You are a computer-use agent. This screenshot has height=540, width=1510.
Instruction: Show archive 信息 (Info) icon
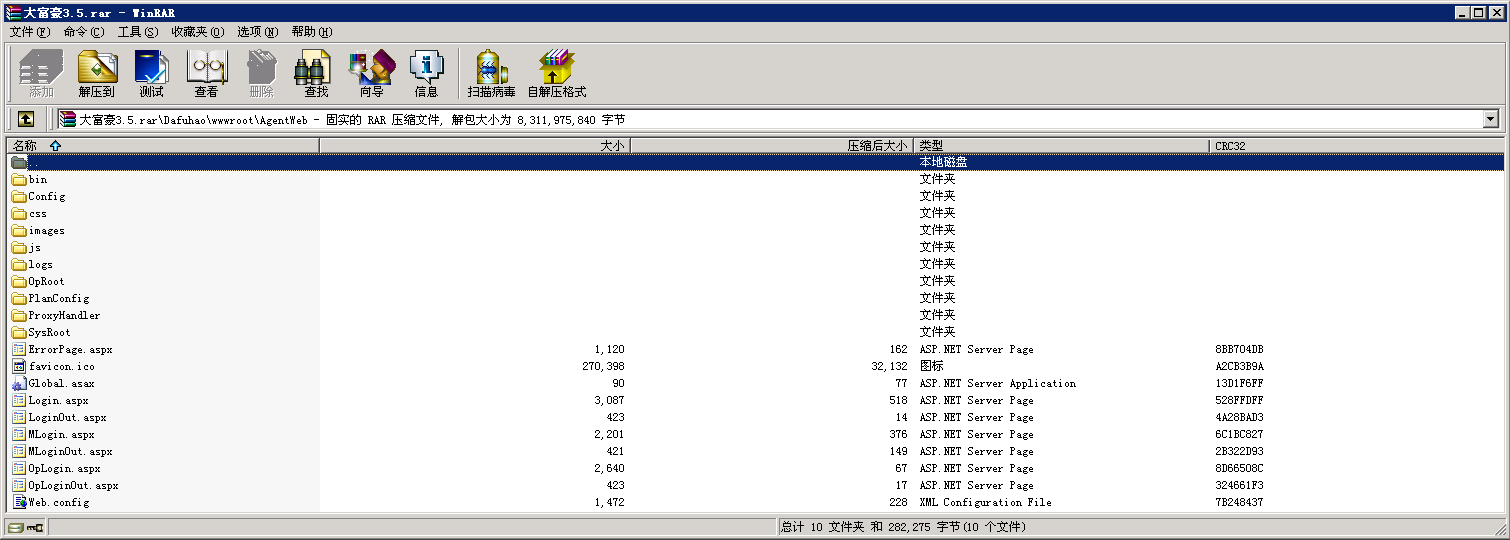click(x=426, y=74)
